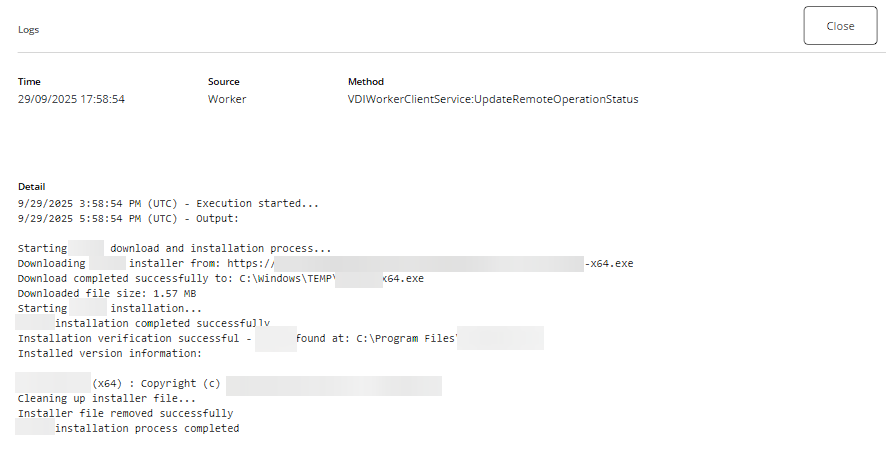This screenshot has width=886, height=451.
Task: Click the "Installer file removed successfully" line
Action: click(x=125, y=413)
